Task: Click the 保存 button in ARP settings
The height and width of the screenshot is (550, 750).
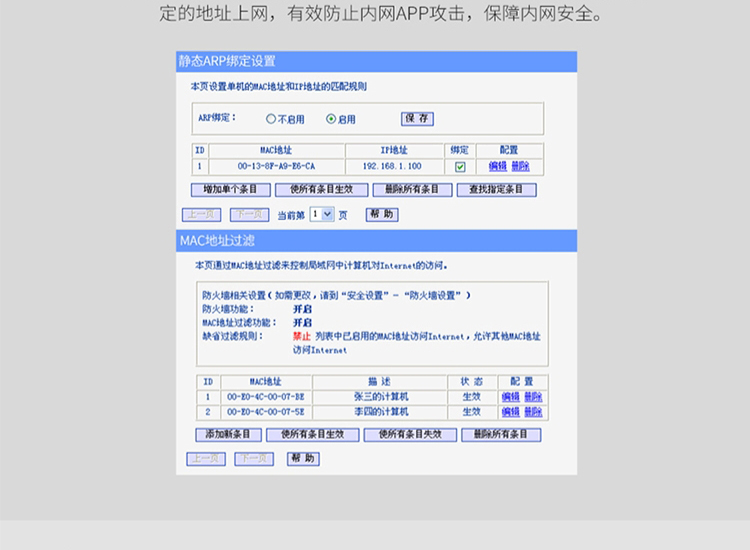Action: pos(418,118)
